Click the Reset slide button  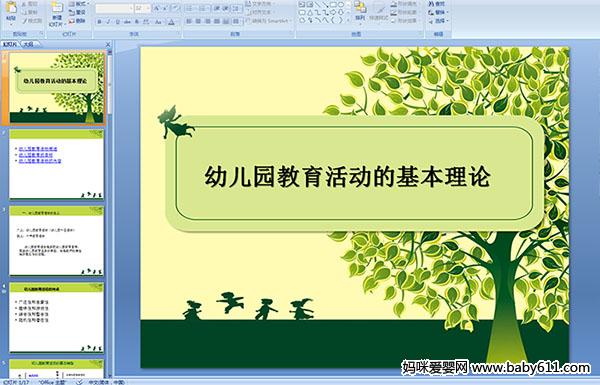(x=77, y=12)
